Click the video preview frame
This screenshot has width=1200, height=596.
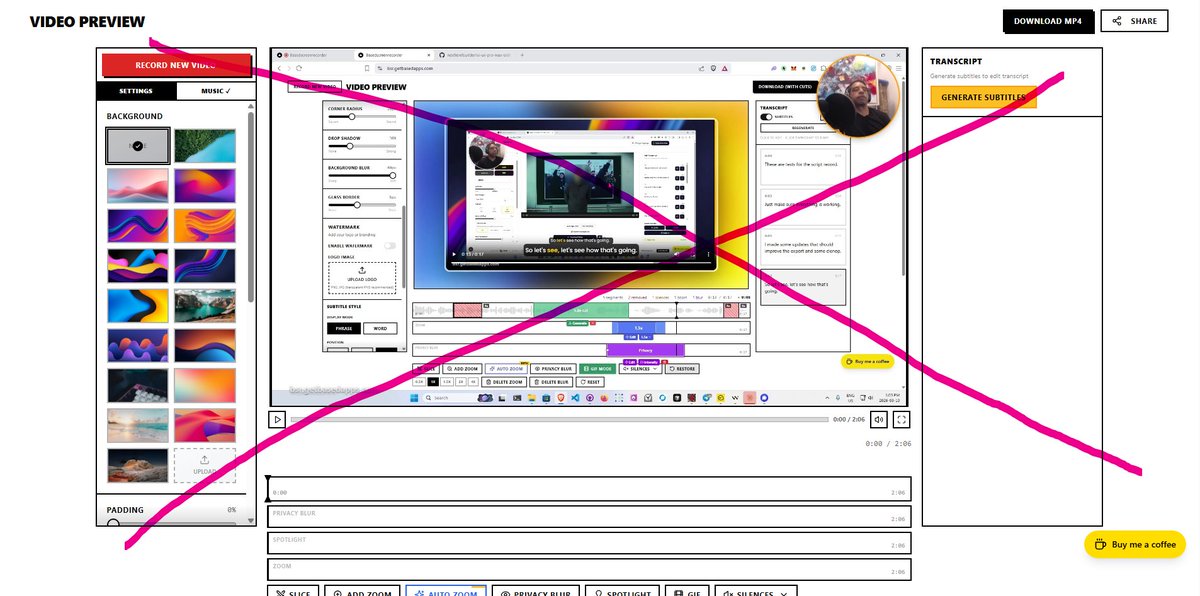(x=589, y=226)
